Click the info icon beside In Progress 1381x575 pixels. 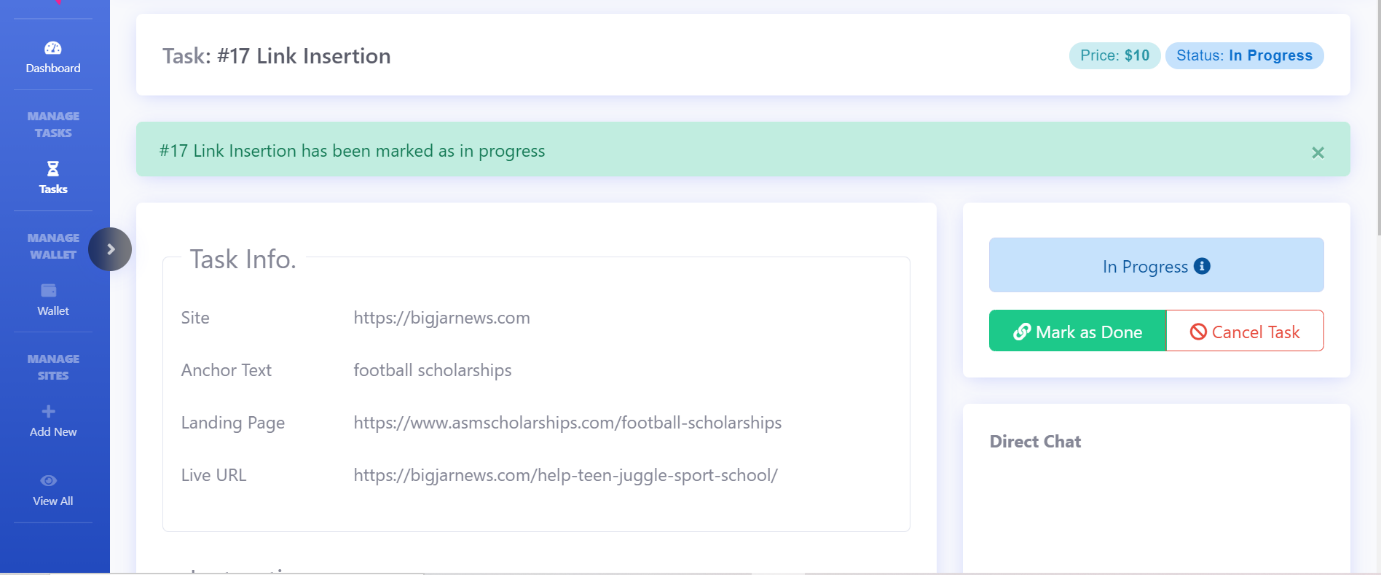(x=1203, y=266)
